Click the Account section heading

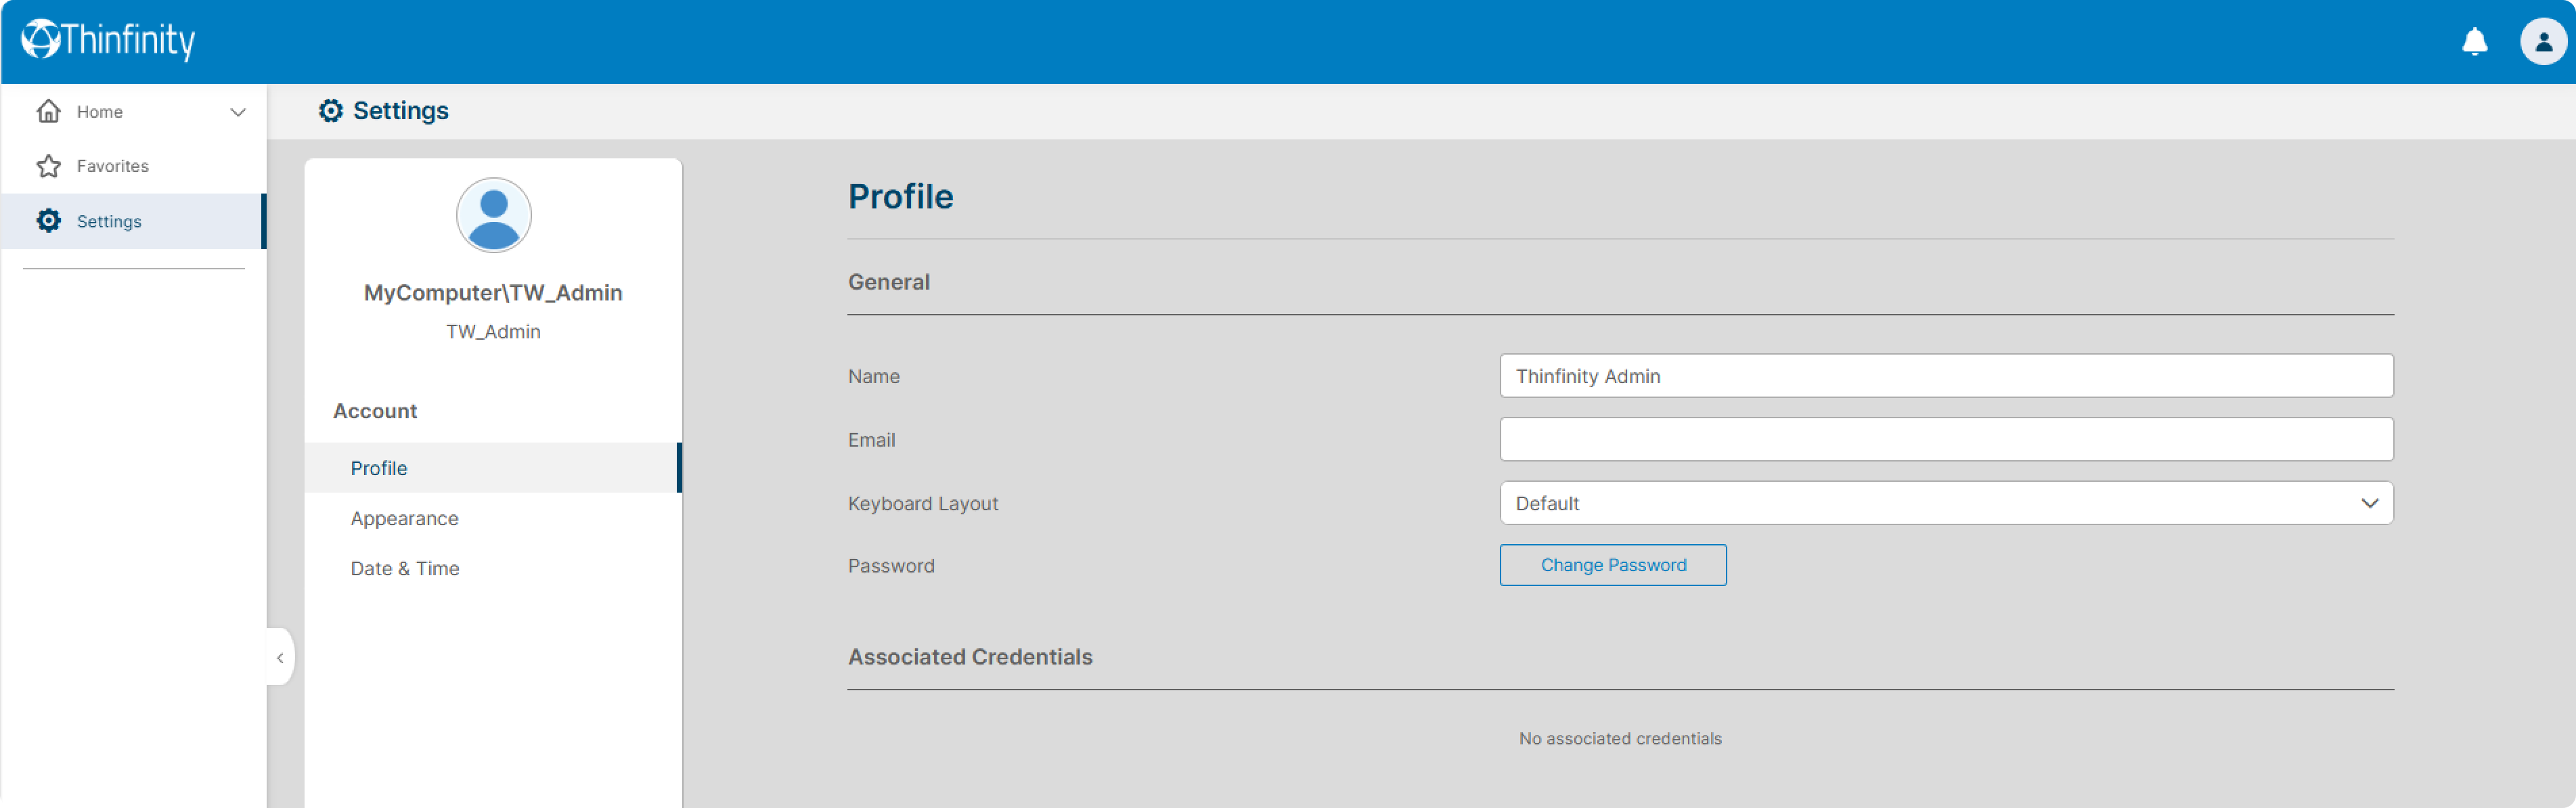pyautogui.click(x=375, y=411)
